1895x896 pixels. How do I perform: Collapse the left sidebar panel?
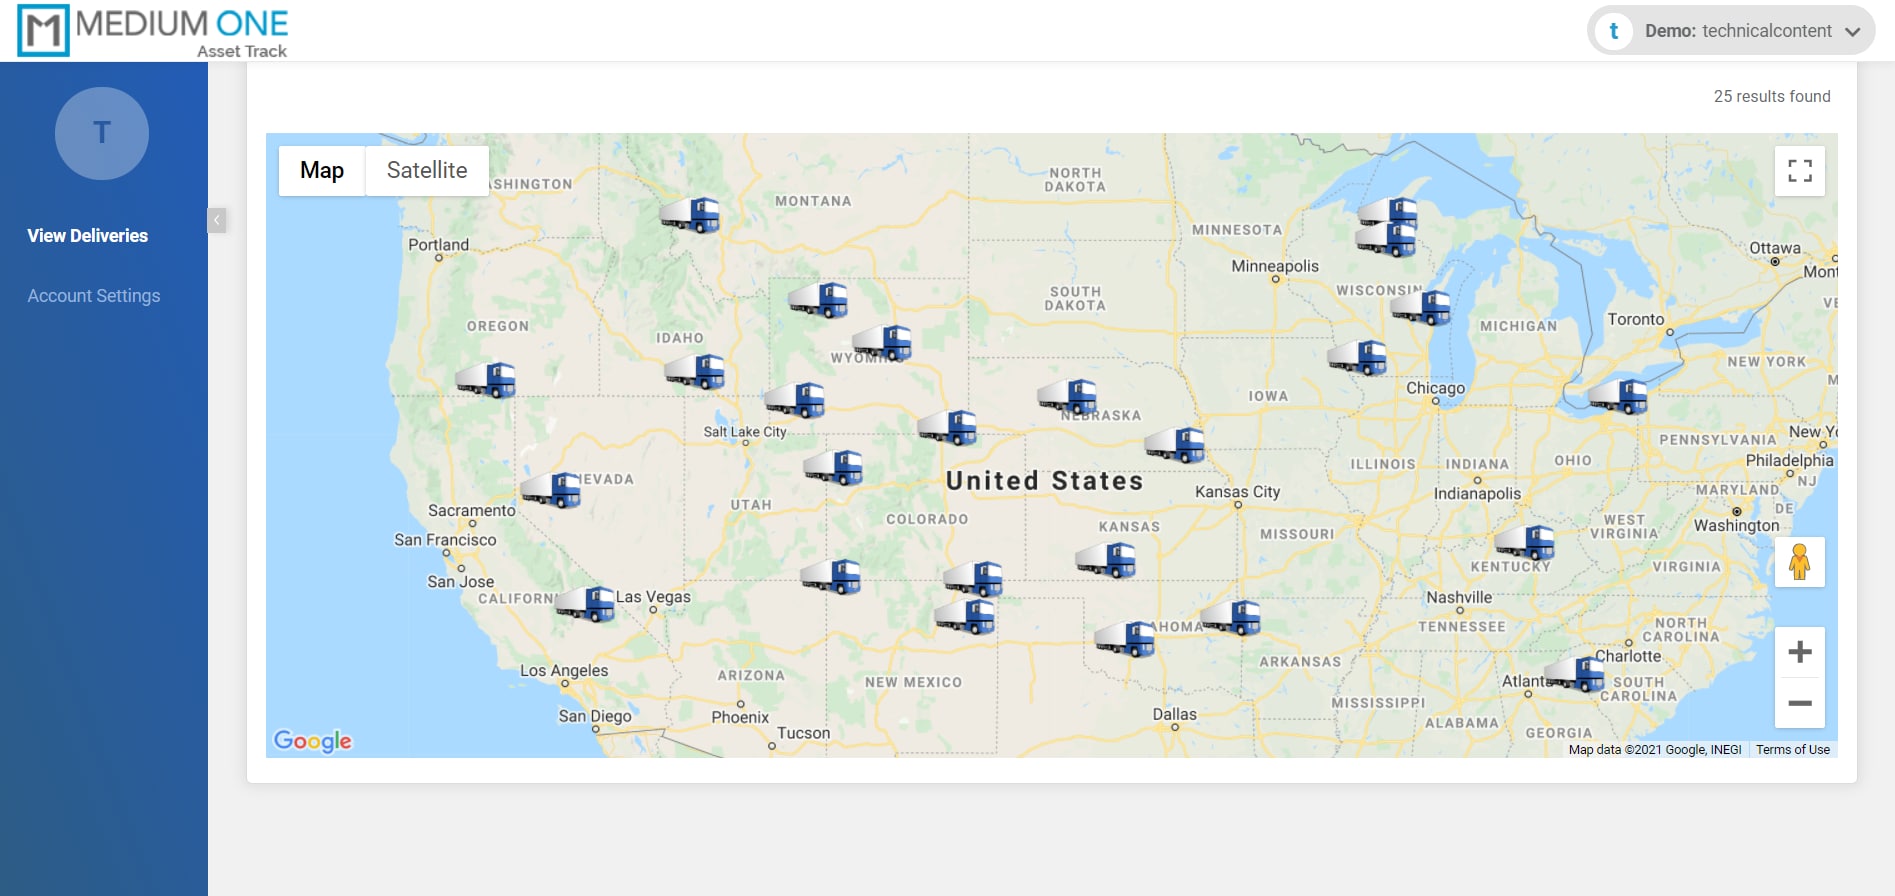coord(217,220)
